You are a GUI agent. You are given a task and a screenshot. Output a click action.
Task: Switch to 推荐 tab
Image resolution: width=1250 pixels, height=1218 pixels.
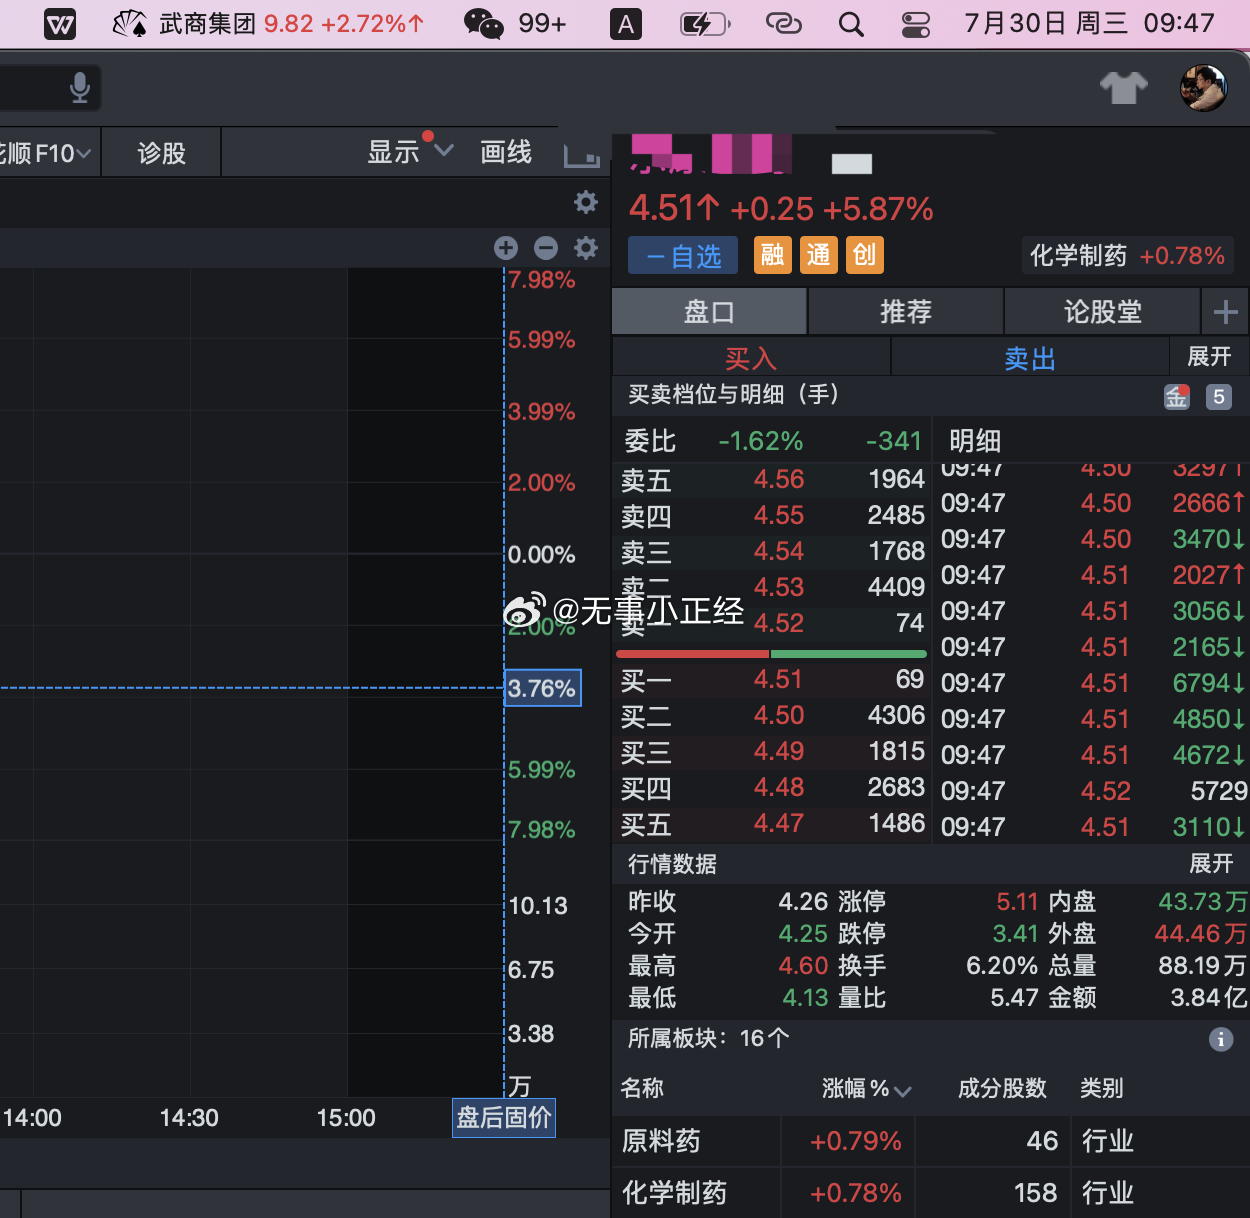906,312
